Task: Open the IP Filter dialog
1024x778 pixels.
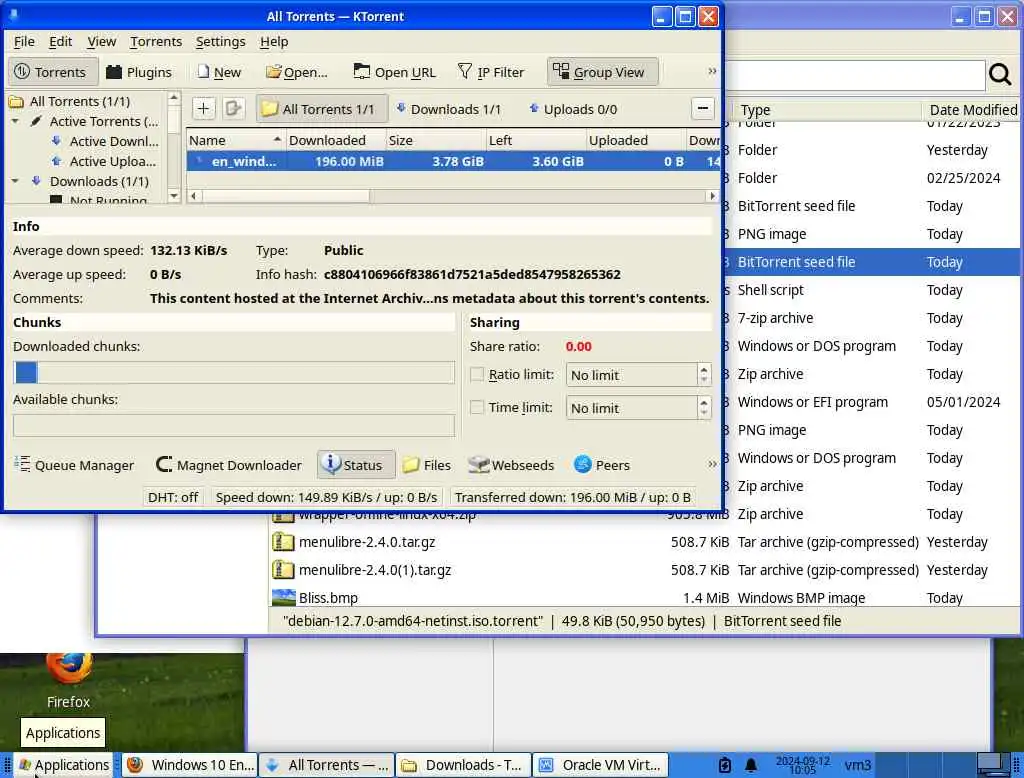Action: [x=491, y=72]
